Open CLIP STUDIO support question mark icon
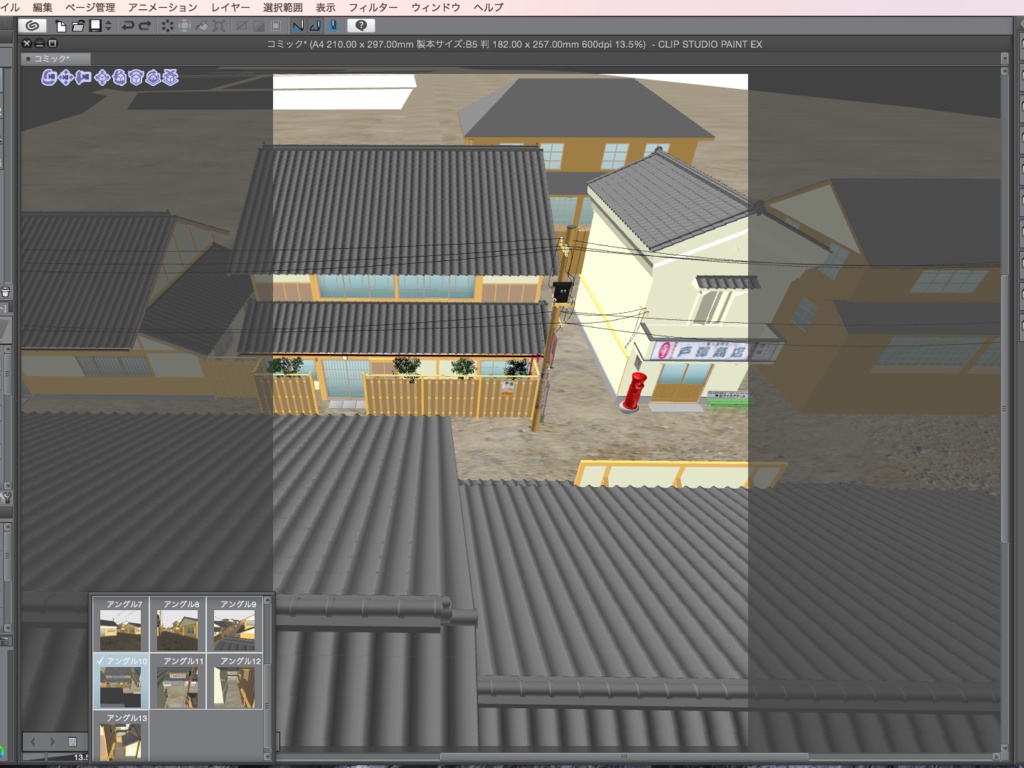1024x768 pixels. pos(360,26)
